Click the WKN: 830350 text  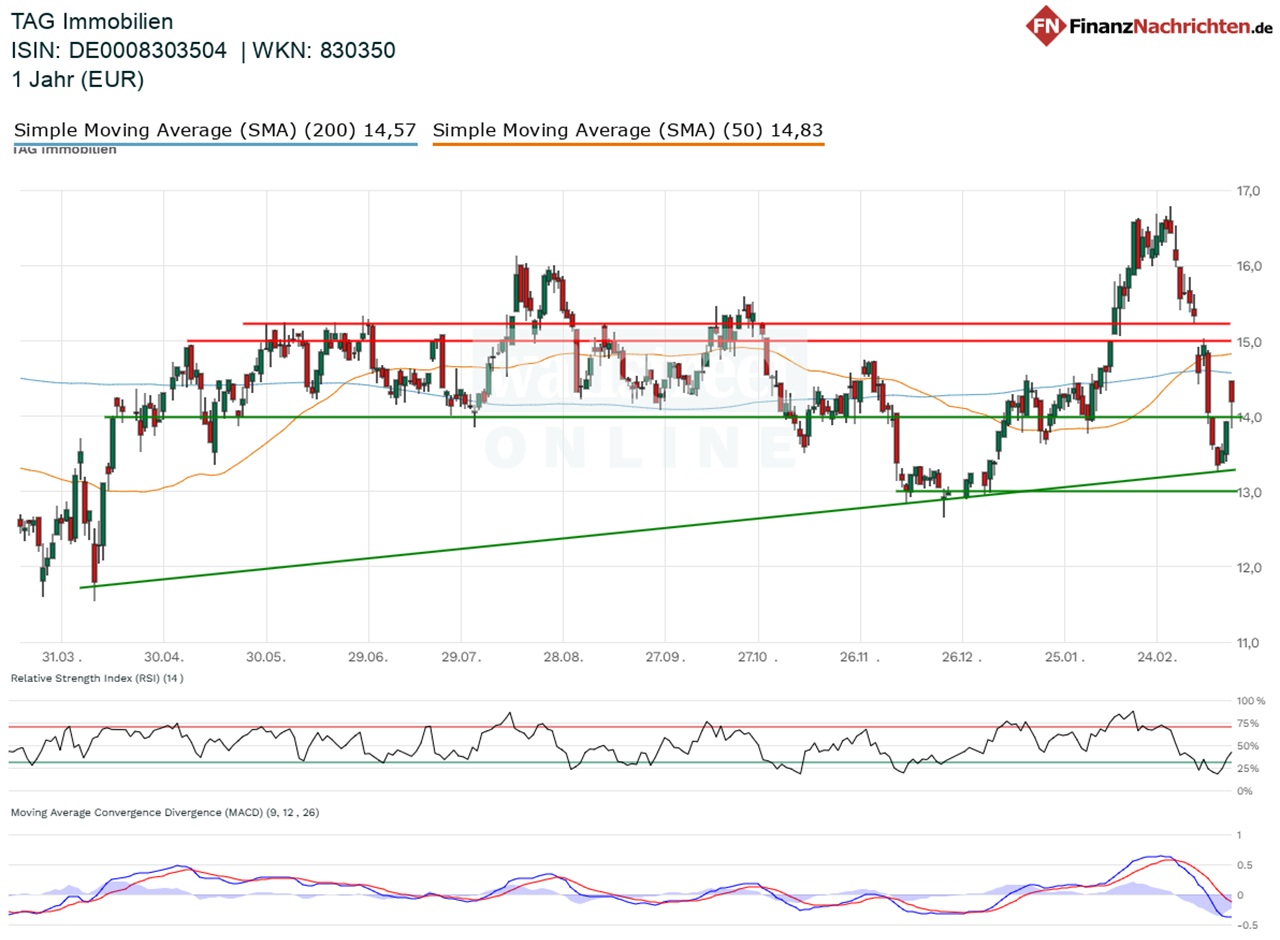(326, 51)
